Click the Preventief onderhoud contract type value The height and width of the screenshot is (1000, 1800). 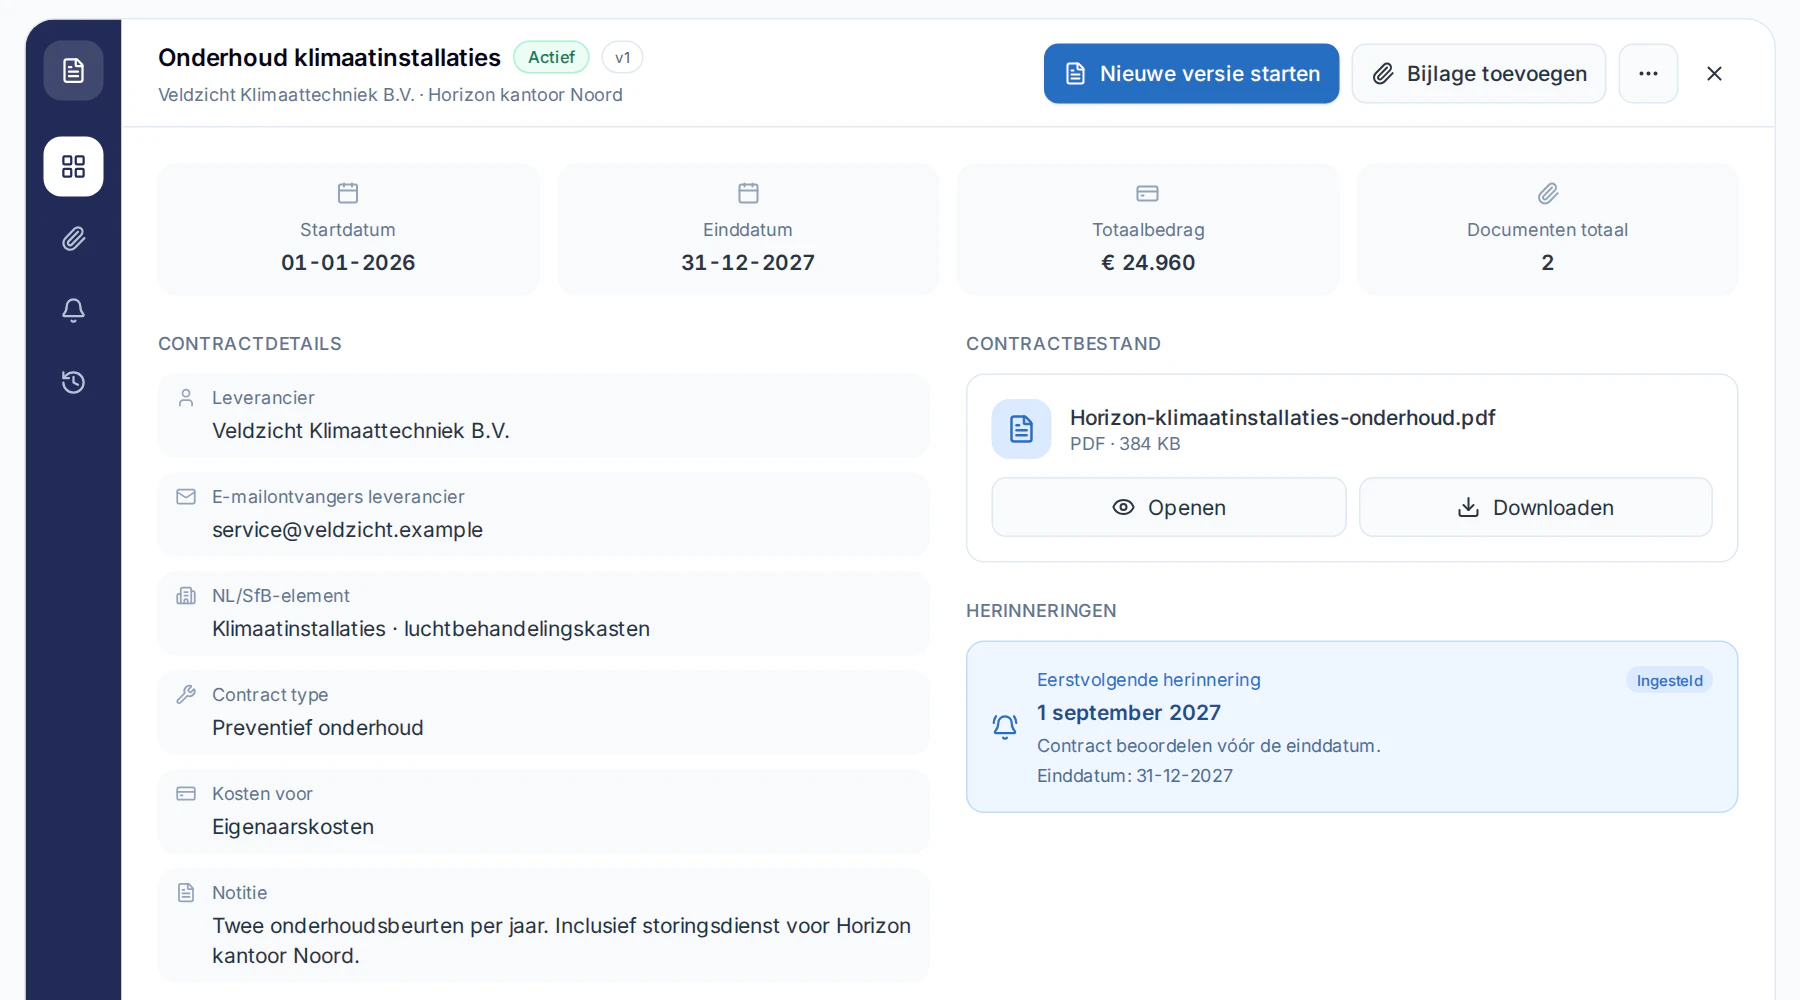tap(318, 728)
